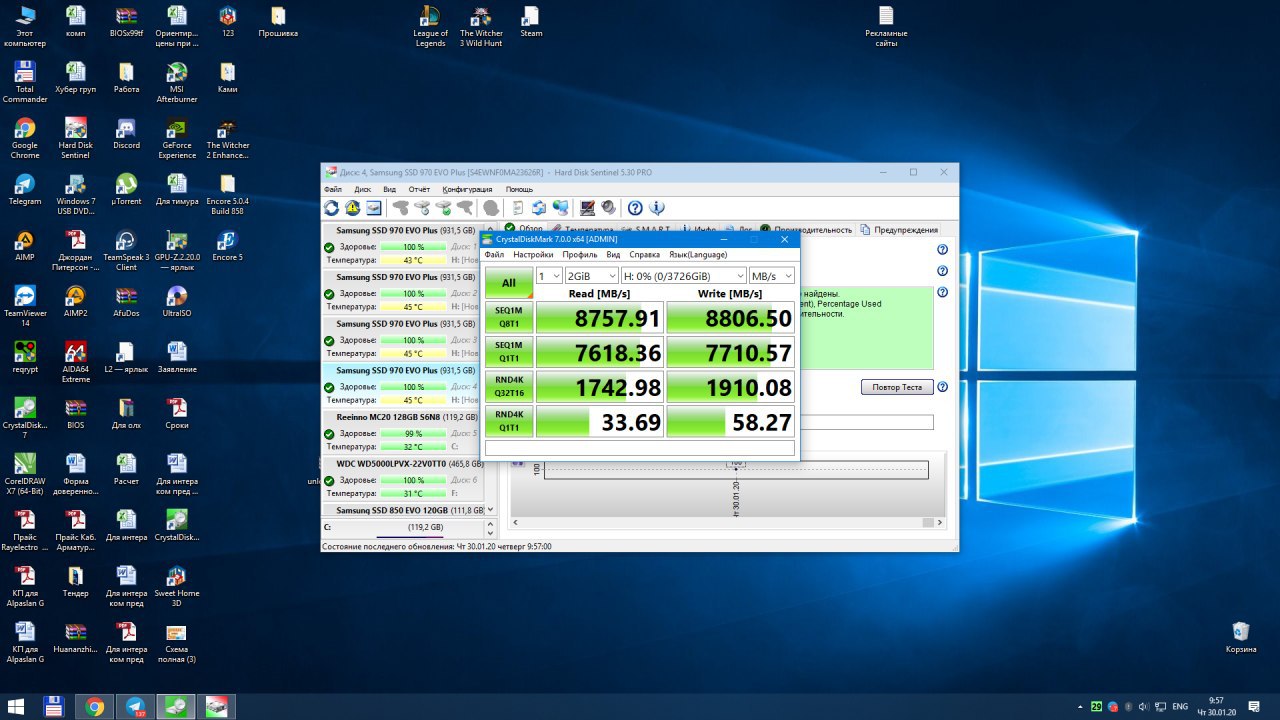Click the refresh icon in Hard Disk Sentinel toolbar

[x=331, y=208]
